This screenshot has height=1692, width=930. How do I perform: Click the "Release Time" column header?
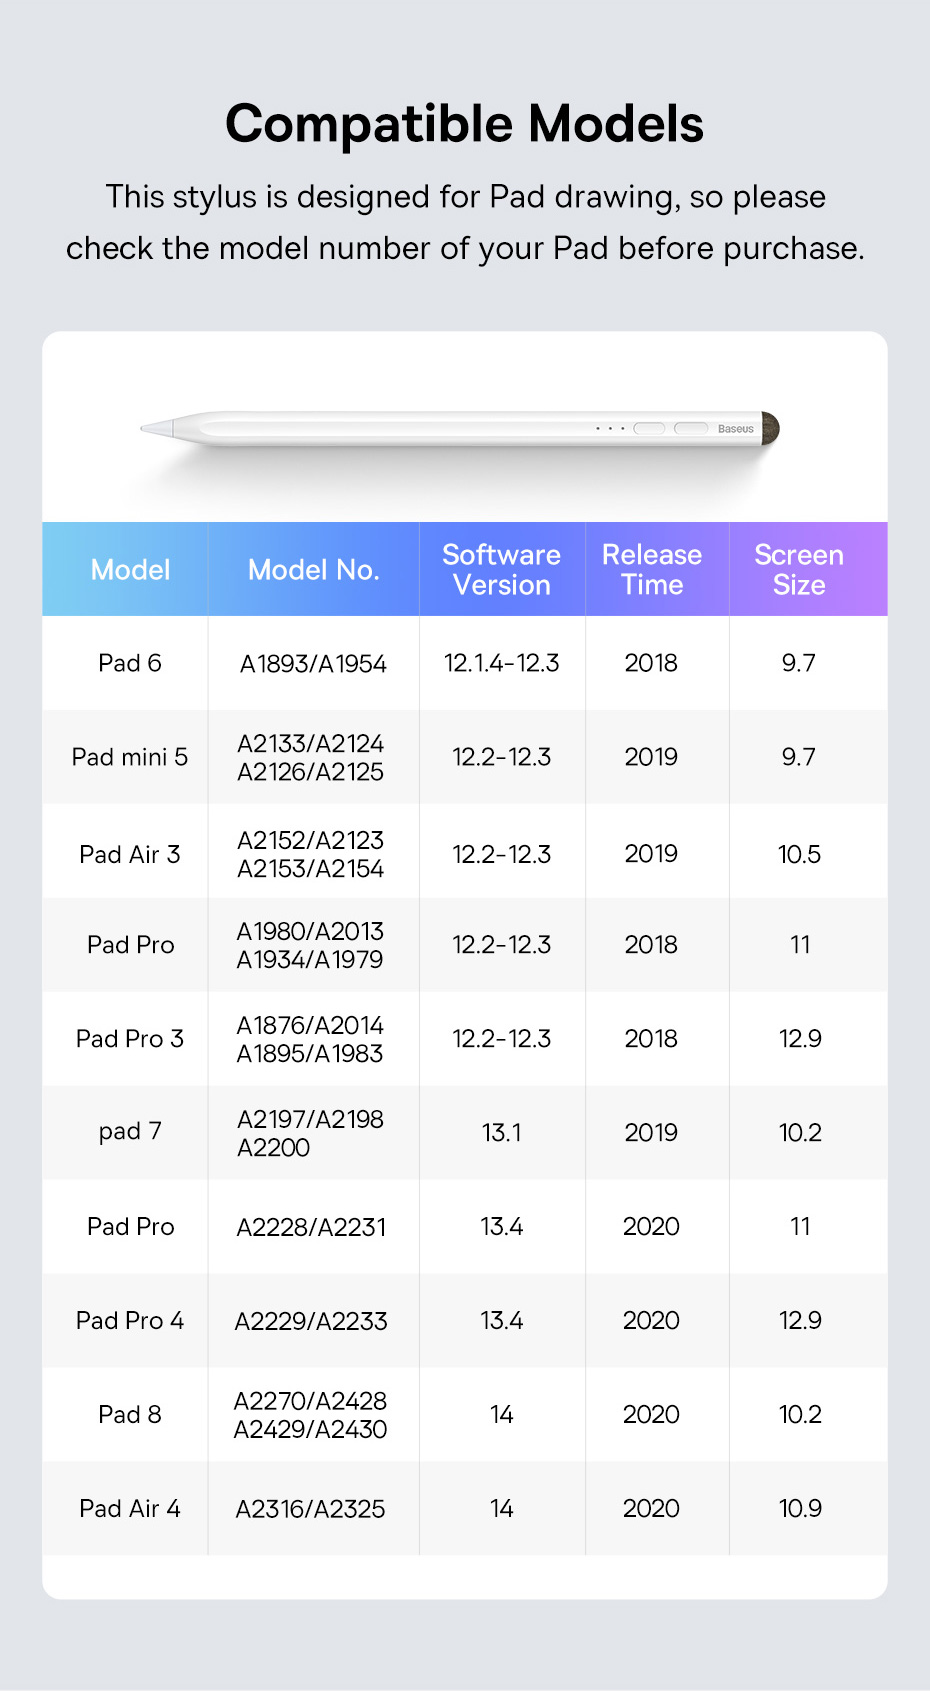click(652, 570)
